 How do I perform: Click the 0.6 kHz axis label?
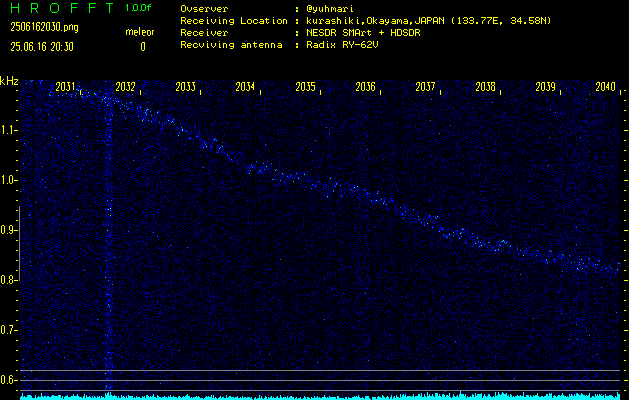tap(8, 380)
